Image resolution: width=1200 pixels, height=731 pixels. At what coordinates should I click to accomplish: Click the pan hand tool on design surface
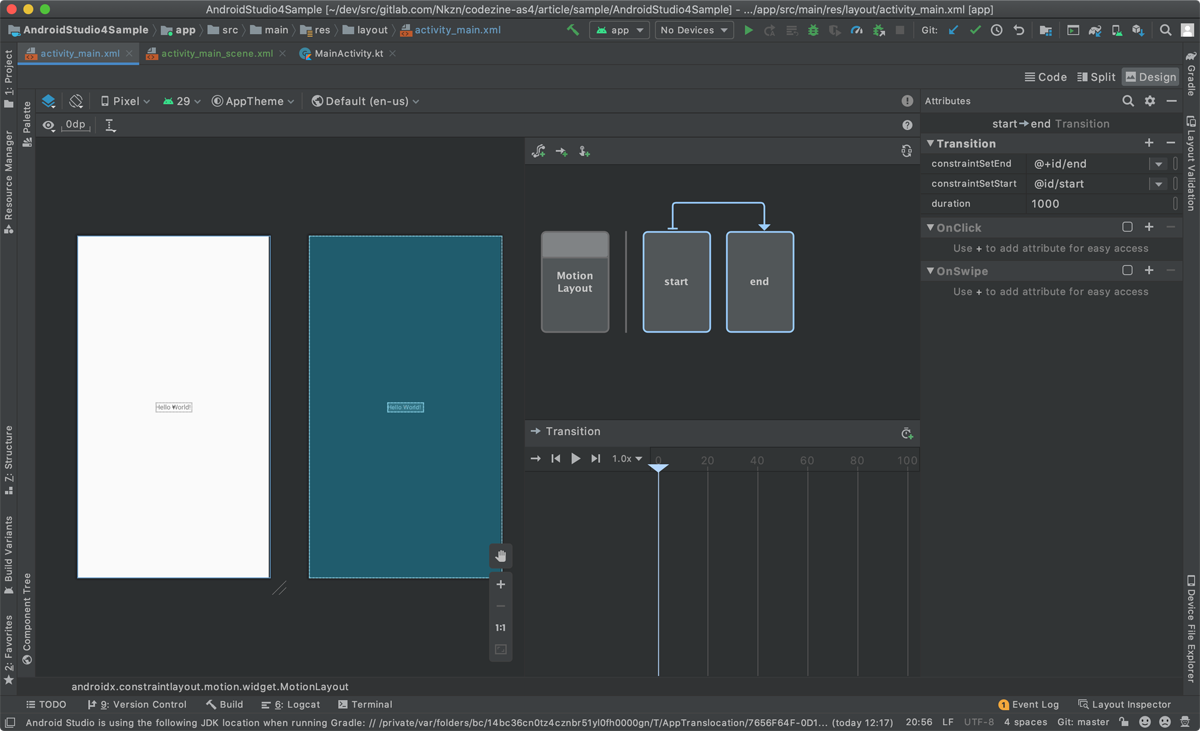pos(501,556)
